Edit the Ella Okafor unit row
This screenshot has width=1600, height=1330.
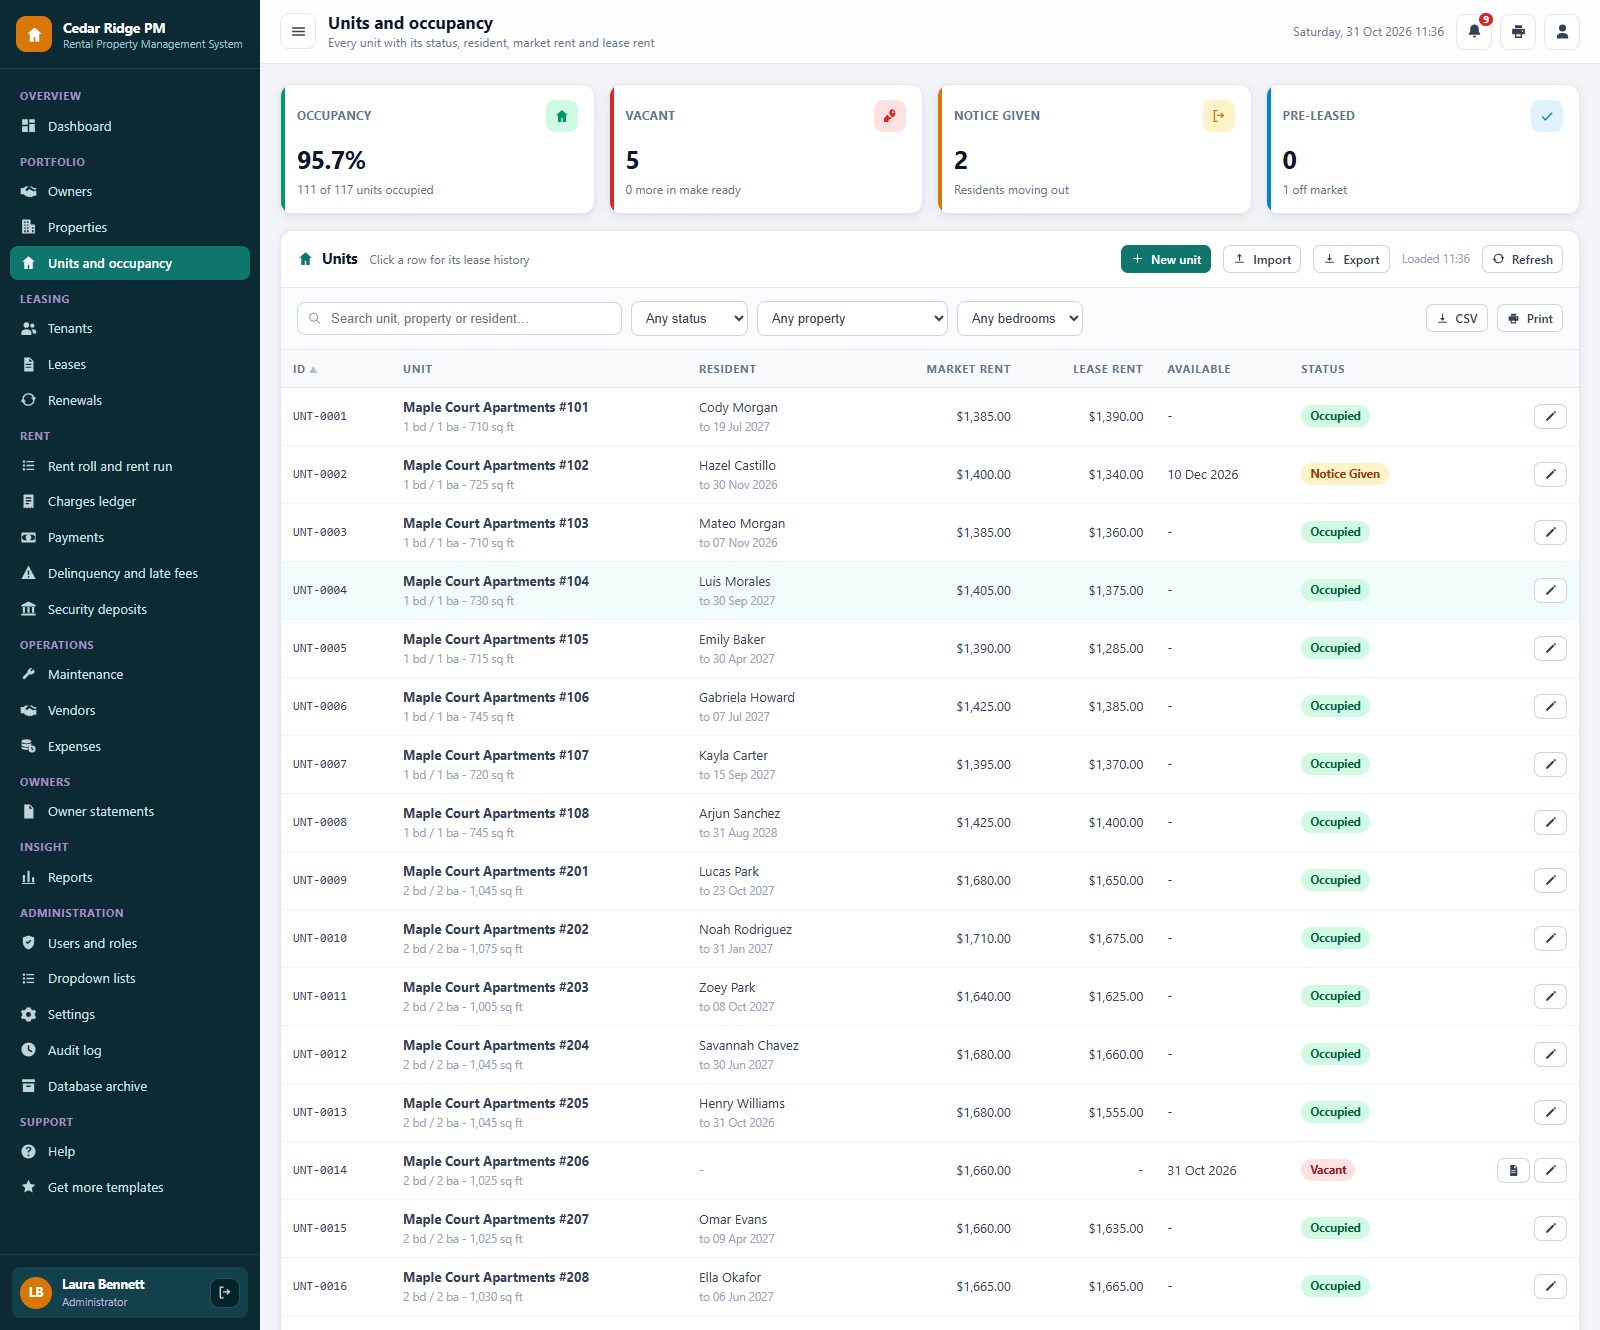pos(1550,1286)
